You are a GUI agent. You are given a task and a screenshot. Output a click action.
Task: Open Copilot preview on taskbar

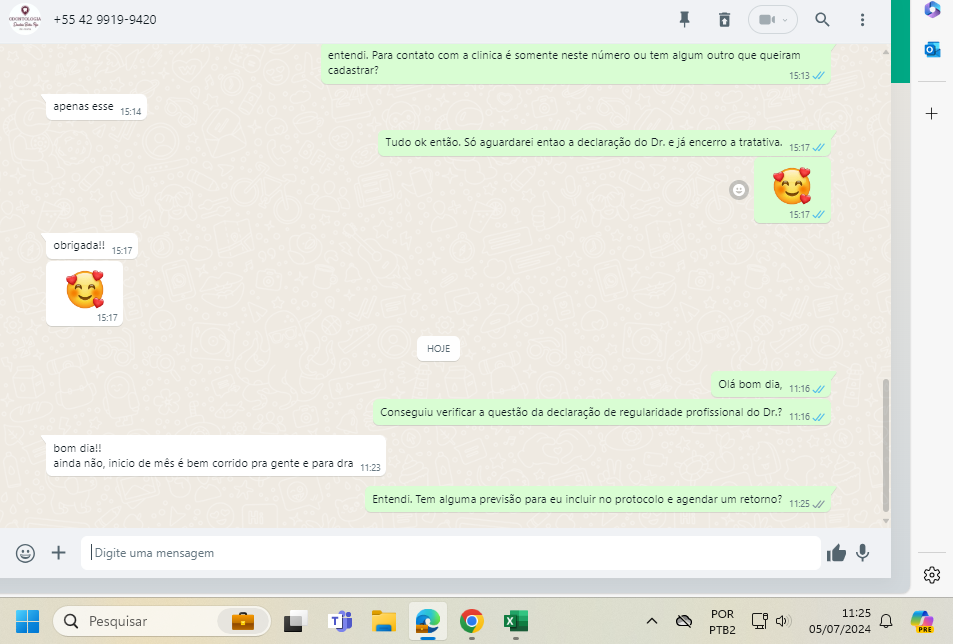922,621
